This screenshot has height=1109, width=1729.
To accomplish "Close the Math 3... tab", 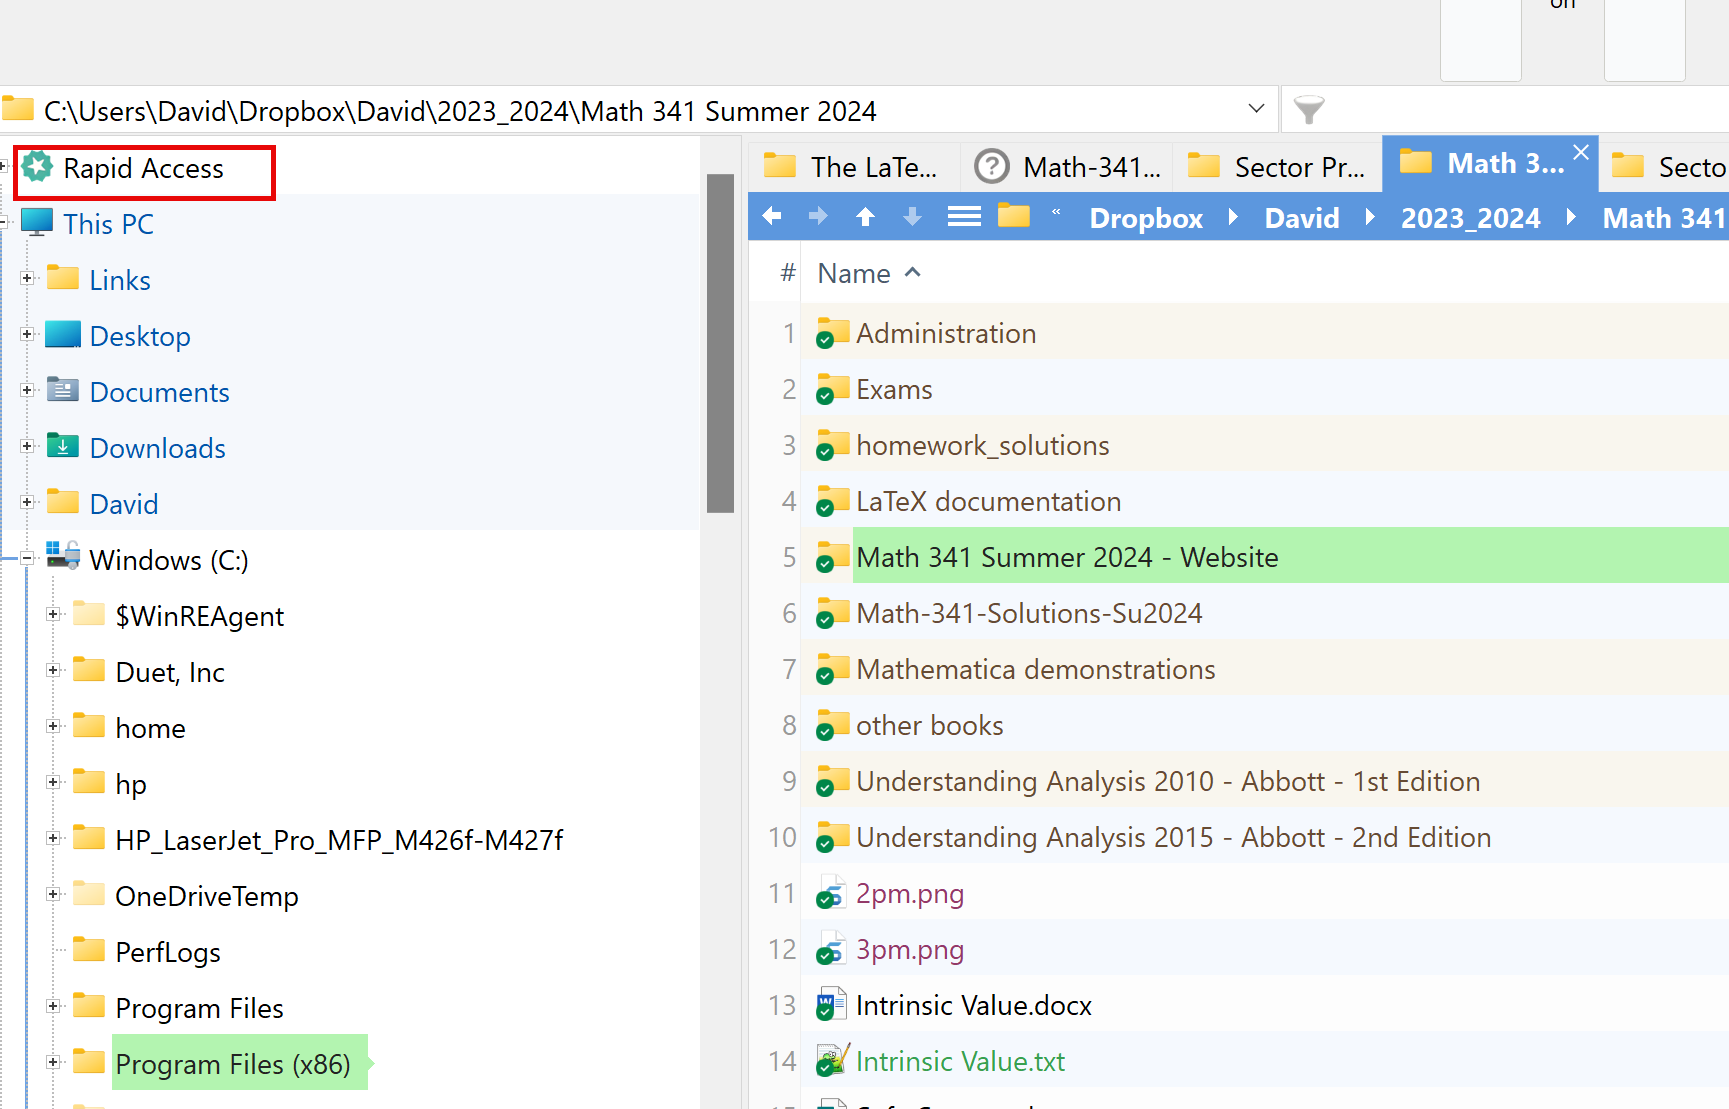I will (1580, 152).
